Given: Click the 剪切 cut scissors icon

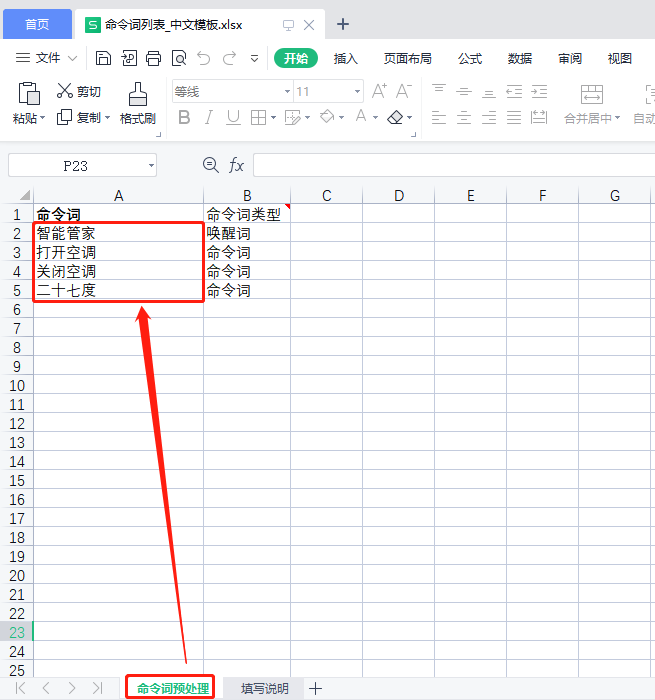Looking at the screenshot, I should click(66, 91).
